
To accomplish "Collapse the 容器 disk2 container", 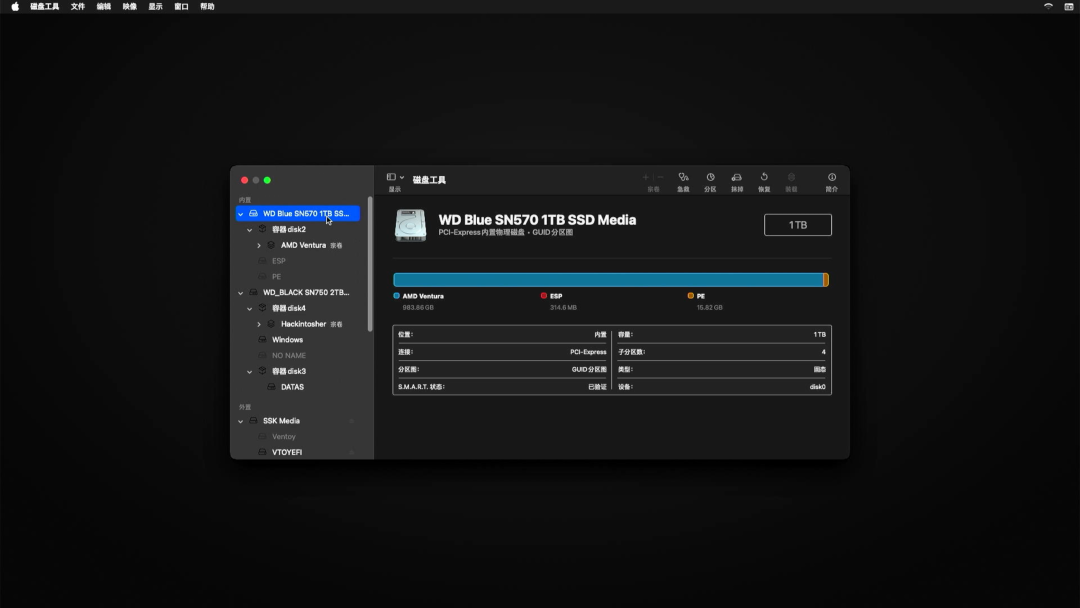I will (x=249, y=230).
